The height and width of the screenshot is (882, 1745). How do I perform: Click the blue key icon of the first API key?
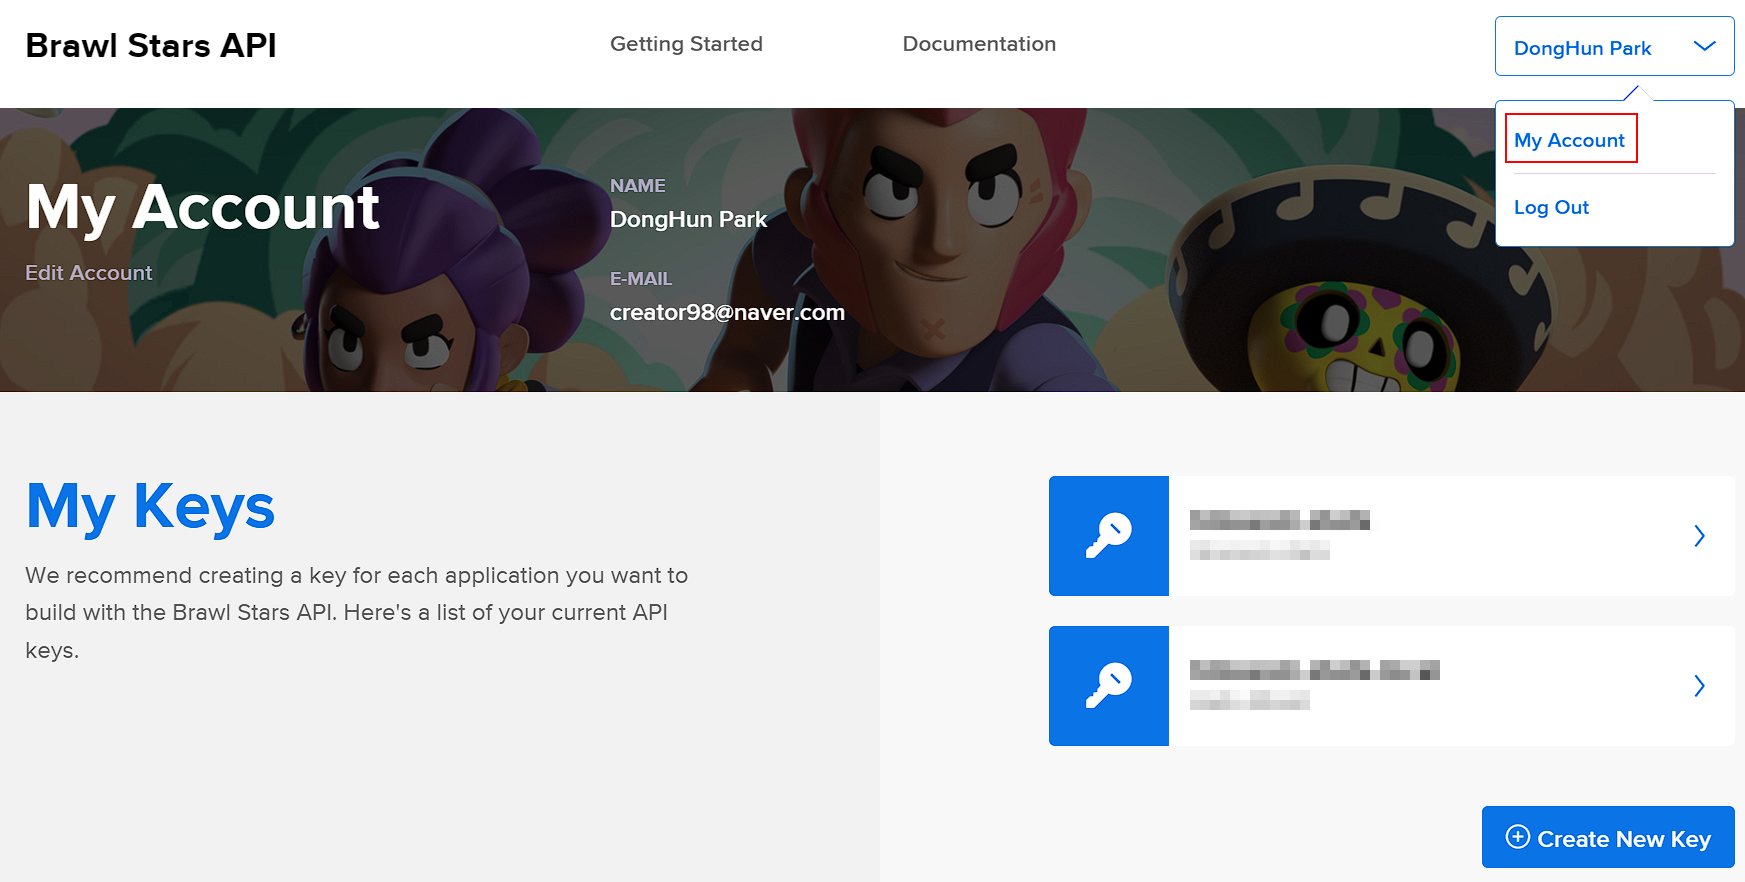point(1108,536)
